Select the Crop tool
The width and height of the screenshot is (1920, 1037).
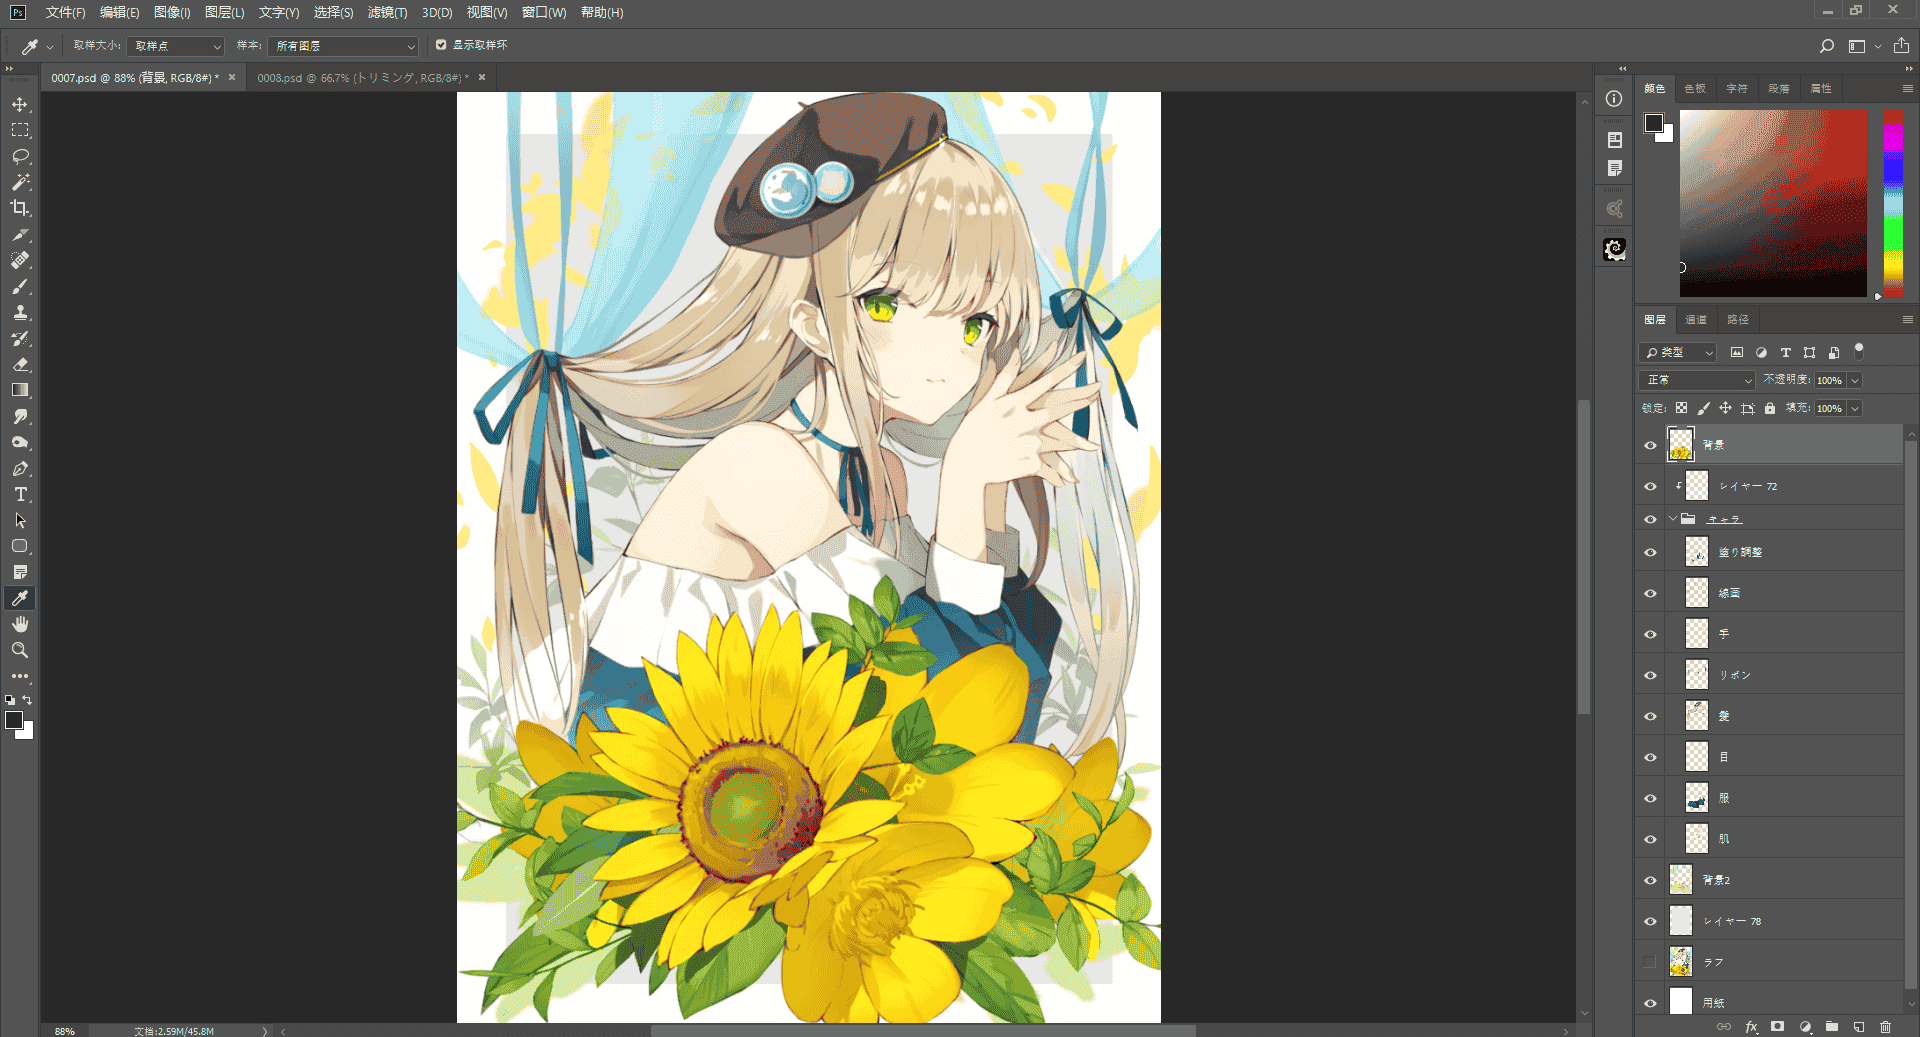(x=20, y=208)
